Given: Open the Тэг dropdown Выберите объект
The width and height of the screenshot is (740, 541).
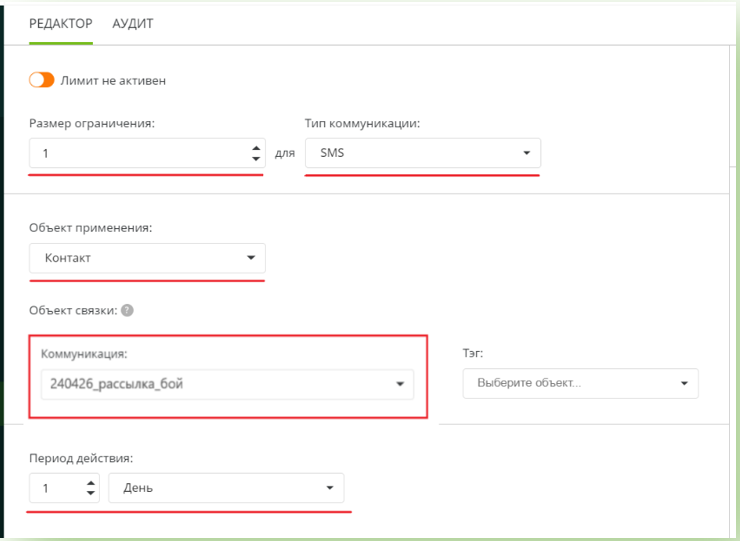Looking at the screenshot, I should tap(580, 383).
